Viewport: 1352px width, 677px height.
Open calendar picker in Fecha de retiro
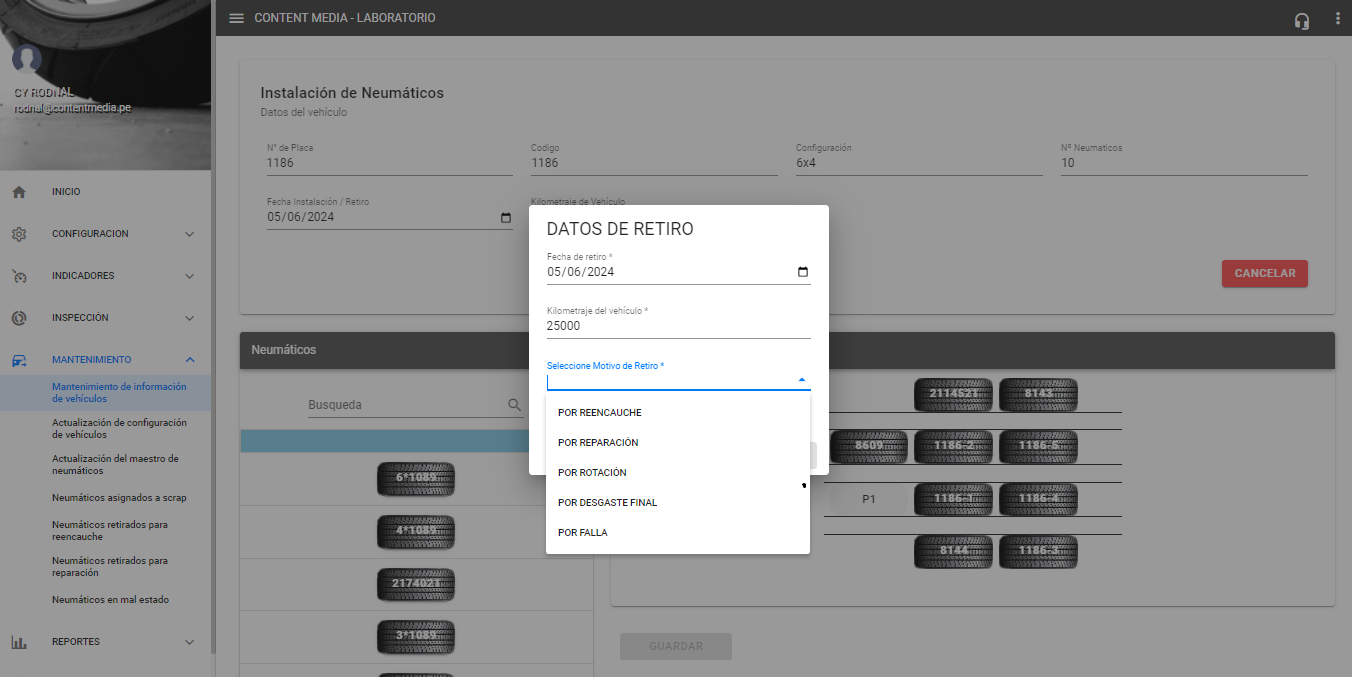tap(802, 272)
